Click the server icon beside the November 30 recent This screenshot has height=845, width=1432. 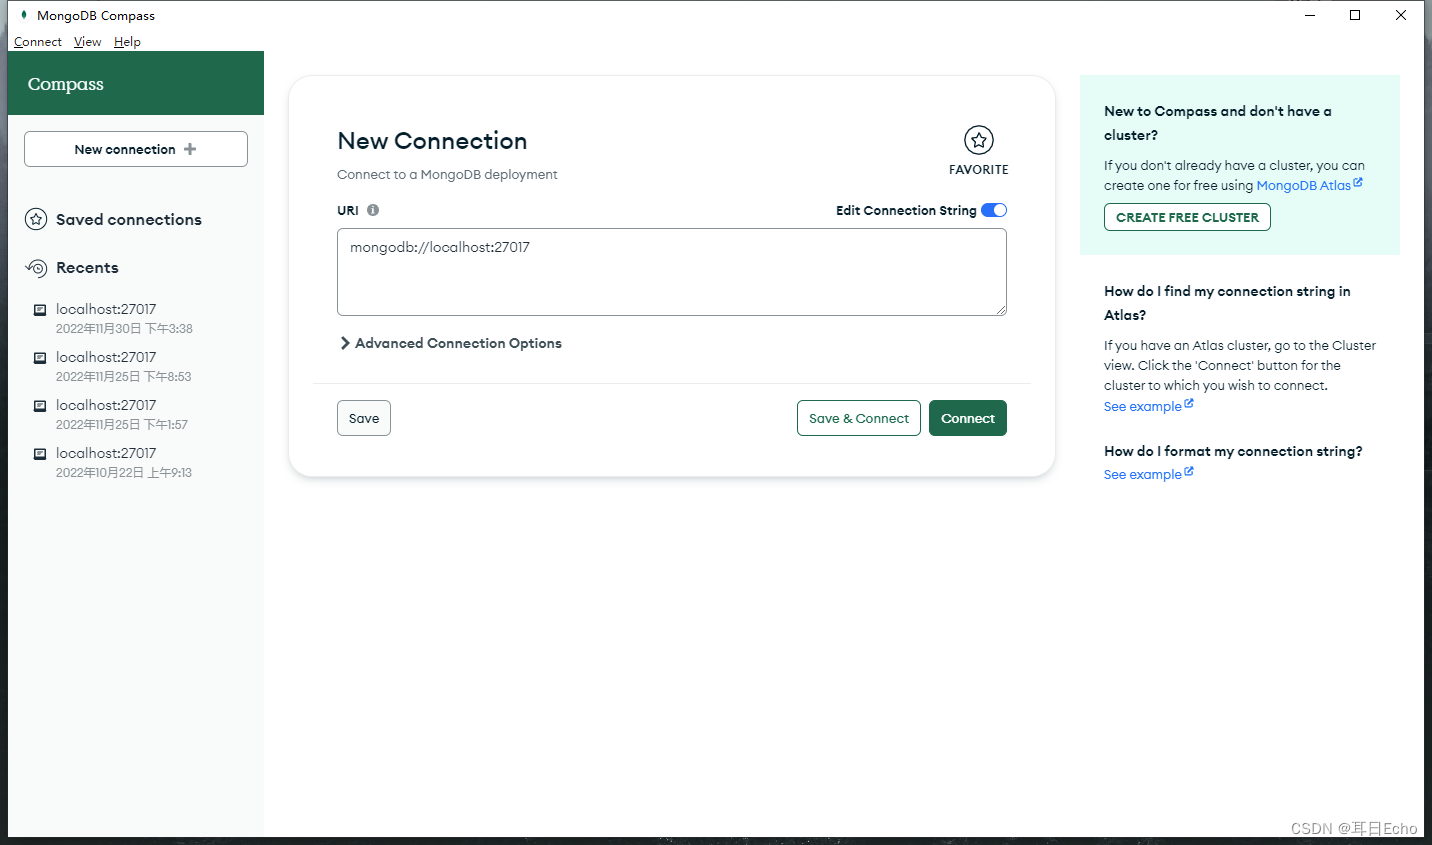tap(39, 310)
